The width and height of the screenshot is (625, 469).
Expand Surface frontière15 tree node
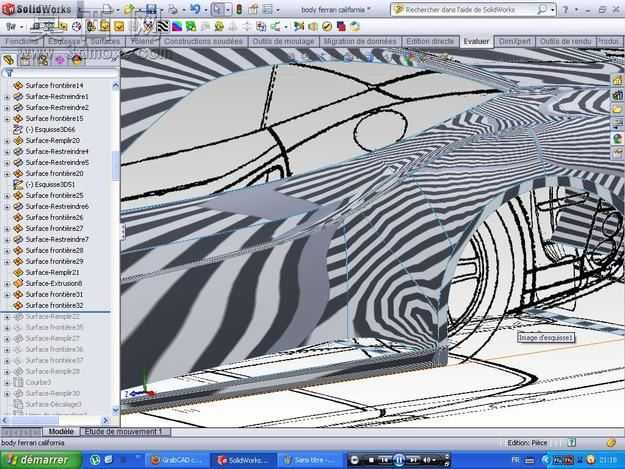pos(7,118)
